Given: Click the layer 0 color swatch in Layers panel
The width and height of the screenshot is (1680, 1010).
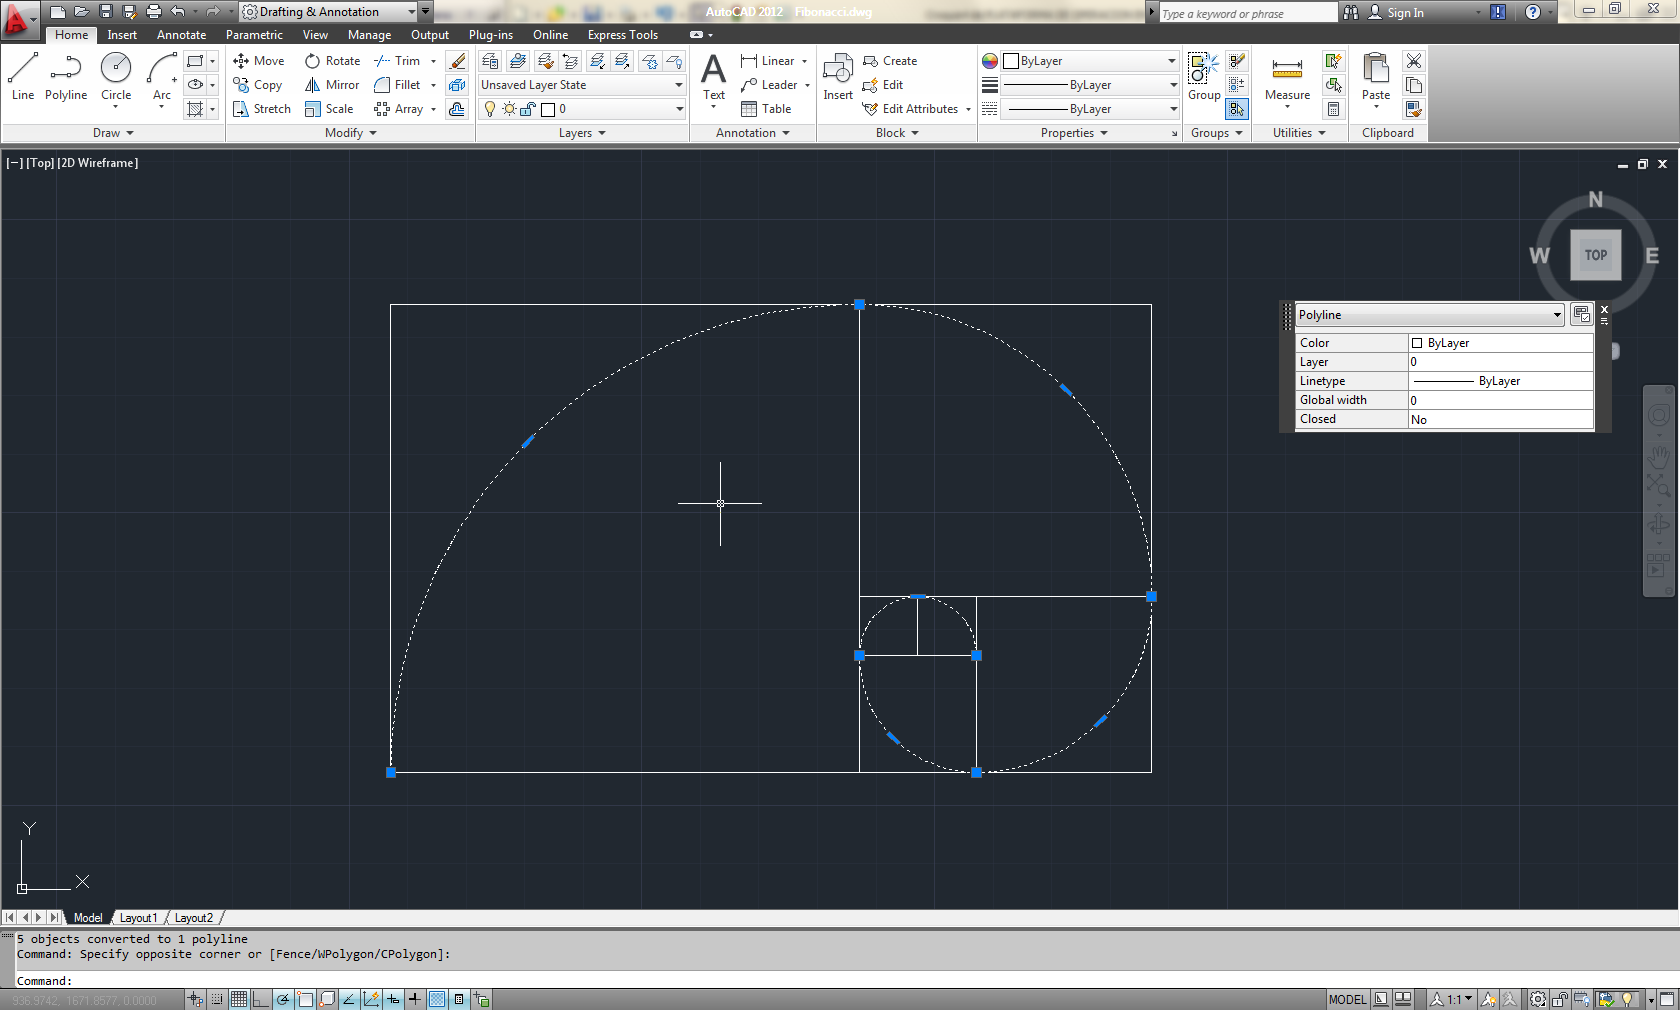Looking at the screenshot, I should [x=547, y=109].
